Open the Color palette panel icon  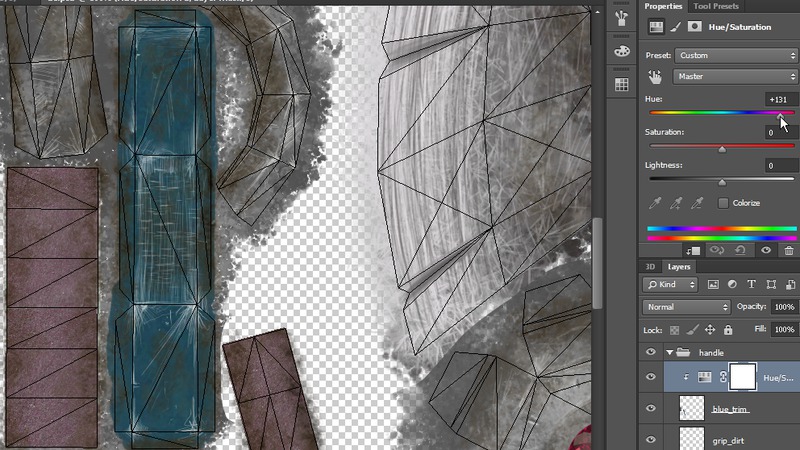click(621, 51)
